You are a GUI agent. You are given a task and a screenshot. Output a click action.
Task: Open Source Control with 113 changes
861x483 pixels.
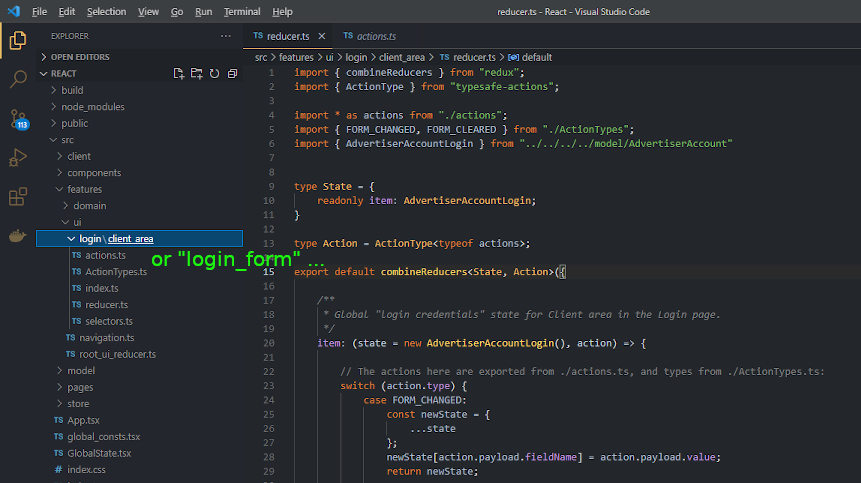pyautogui.click(x=19, y=119)
